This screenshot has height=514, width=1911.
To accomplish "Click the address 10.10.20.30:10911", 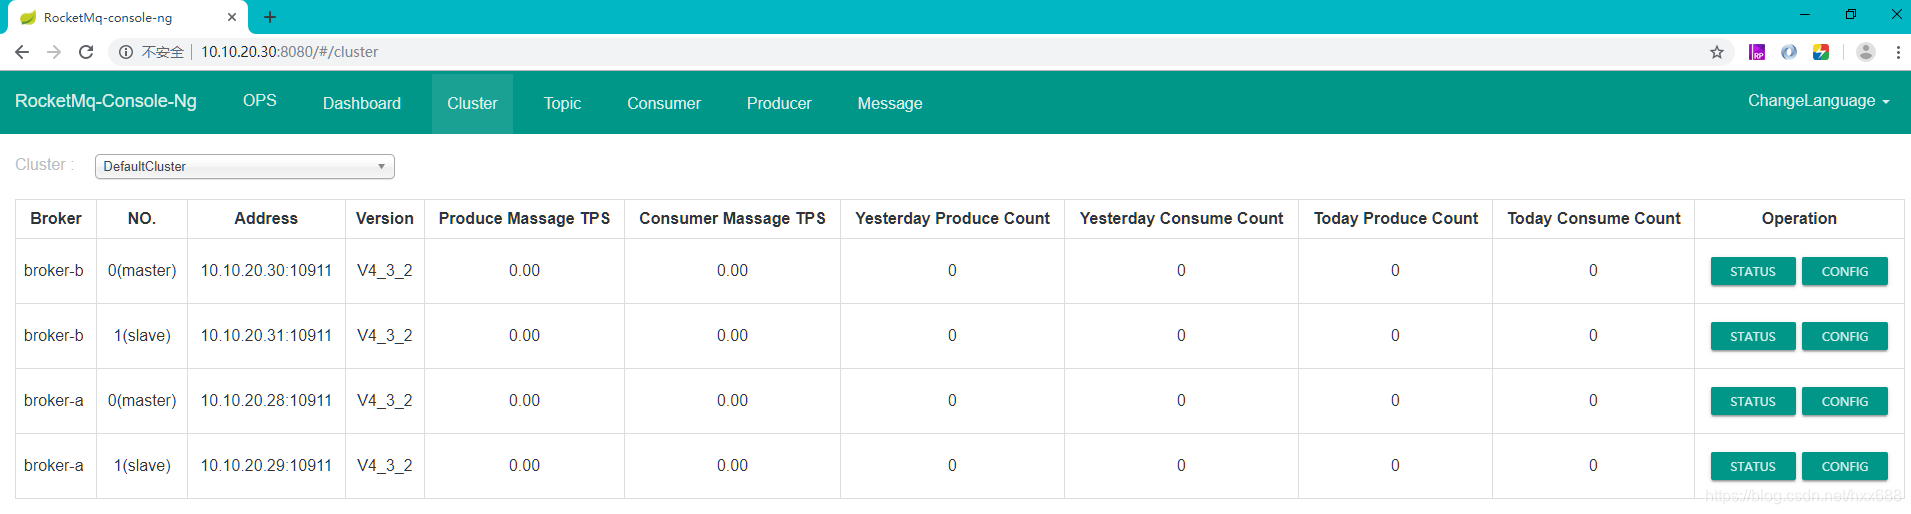I will click(x=266, y=271).
